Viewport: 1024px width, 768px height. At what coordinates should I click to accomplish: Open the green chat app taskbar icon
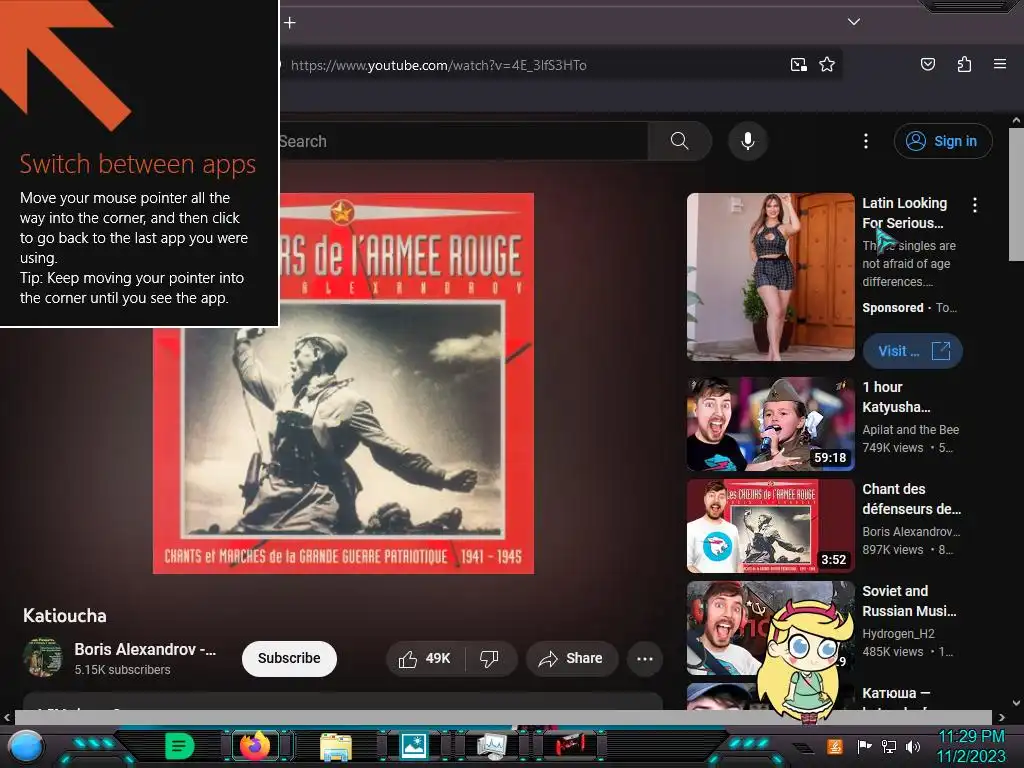pos(180,746)
